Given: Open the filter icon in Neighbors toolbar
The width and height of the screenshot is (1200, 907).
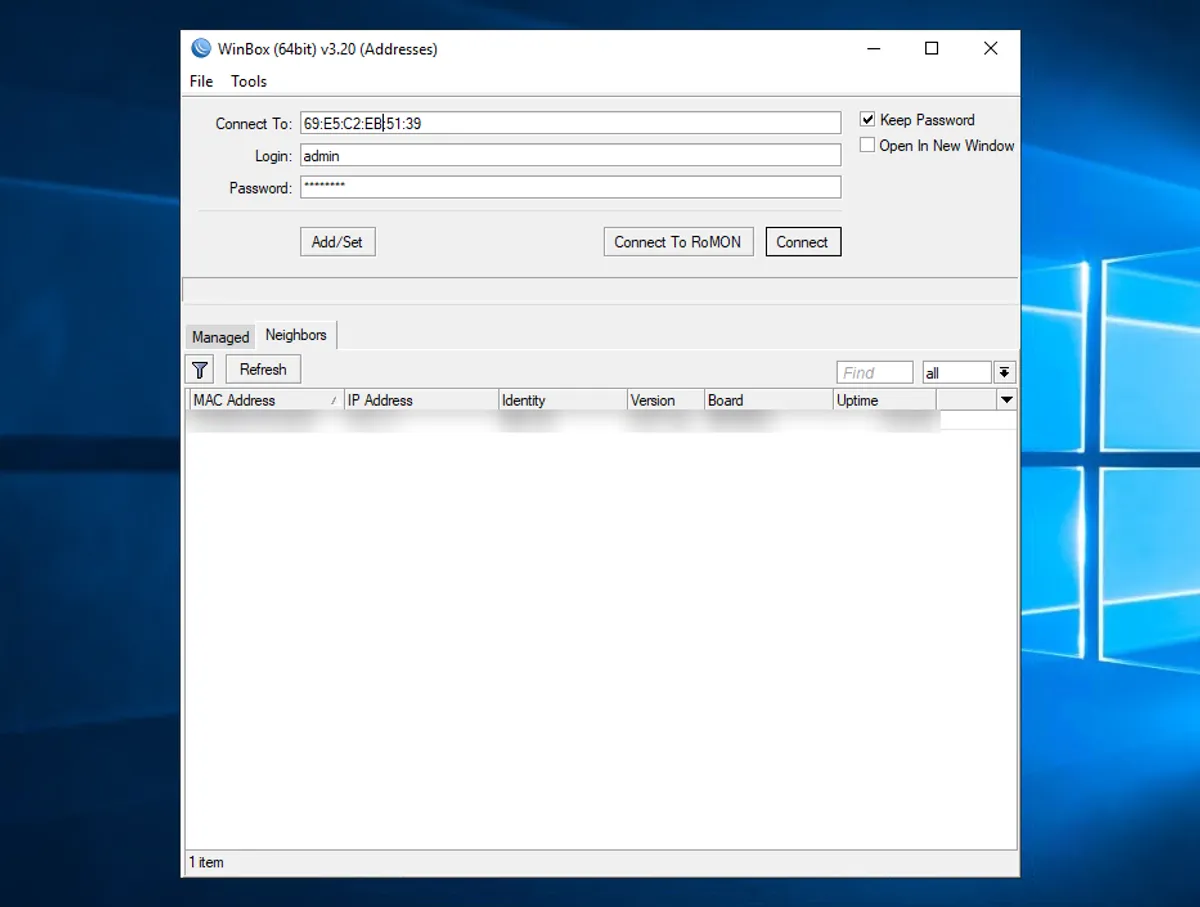Looking at the screenshot, I should pyautogui.click(x=200, y=370).
